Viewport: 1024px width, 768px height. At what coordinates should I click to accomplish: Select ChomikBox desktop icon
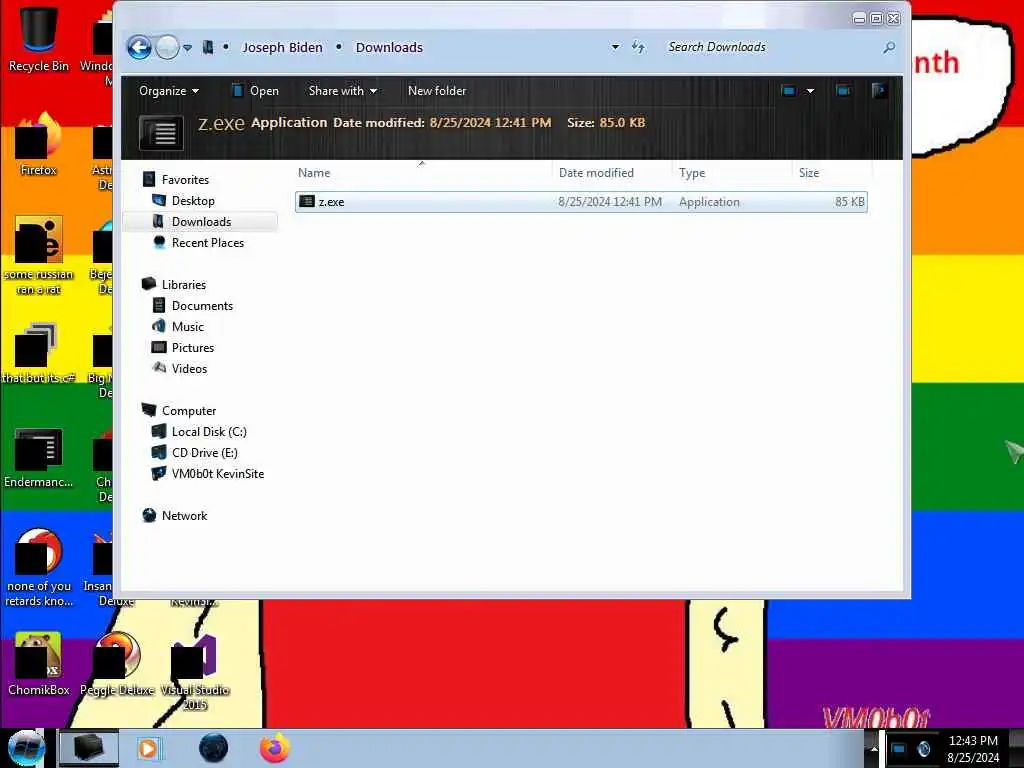39,664
